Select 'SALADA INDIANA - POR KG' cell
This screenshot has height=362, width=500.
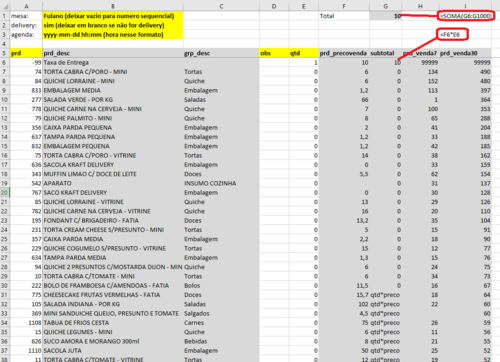[113, 304]
